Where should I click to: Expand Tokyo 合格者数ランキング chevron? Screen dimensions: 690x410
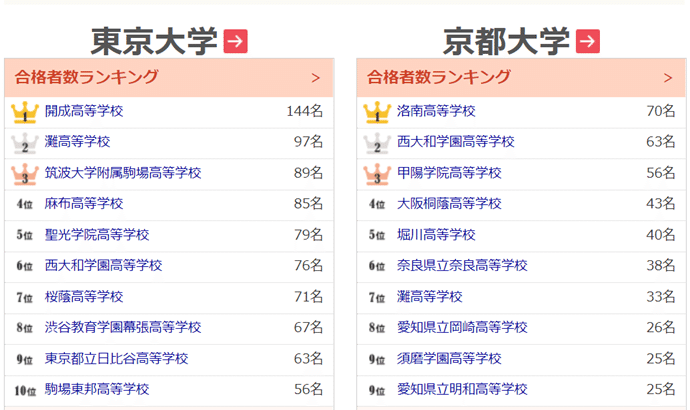(316, 78)
